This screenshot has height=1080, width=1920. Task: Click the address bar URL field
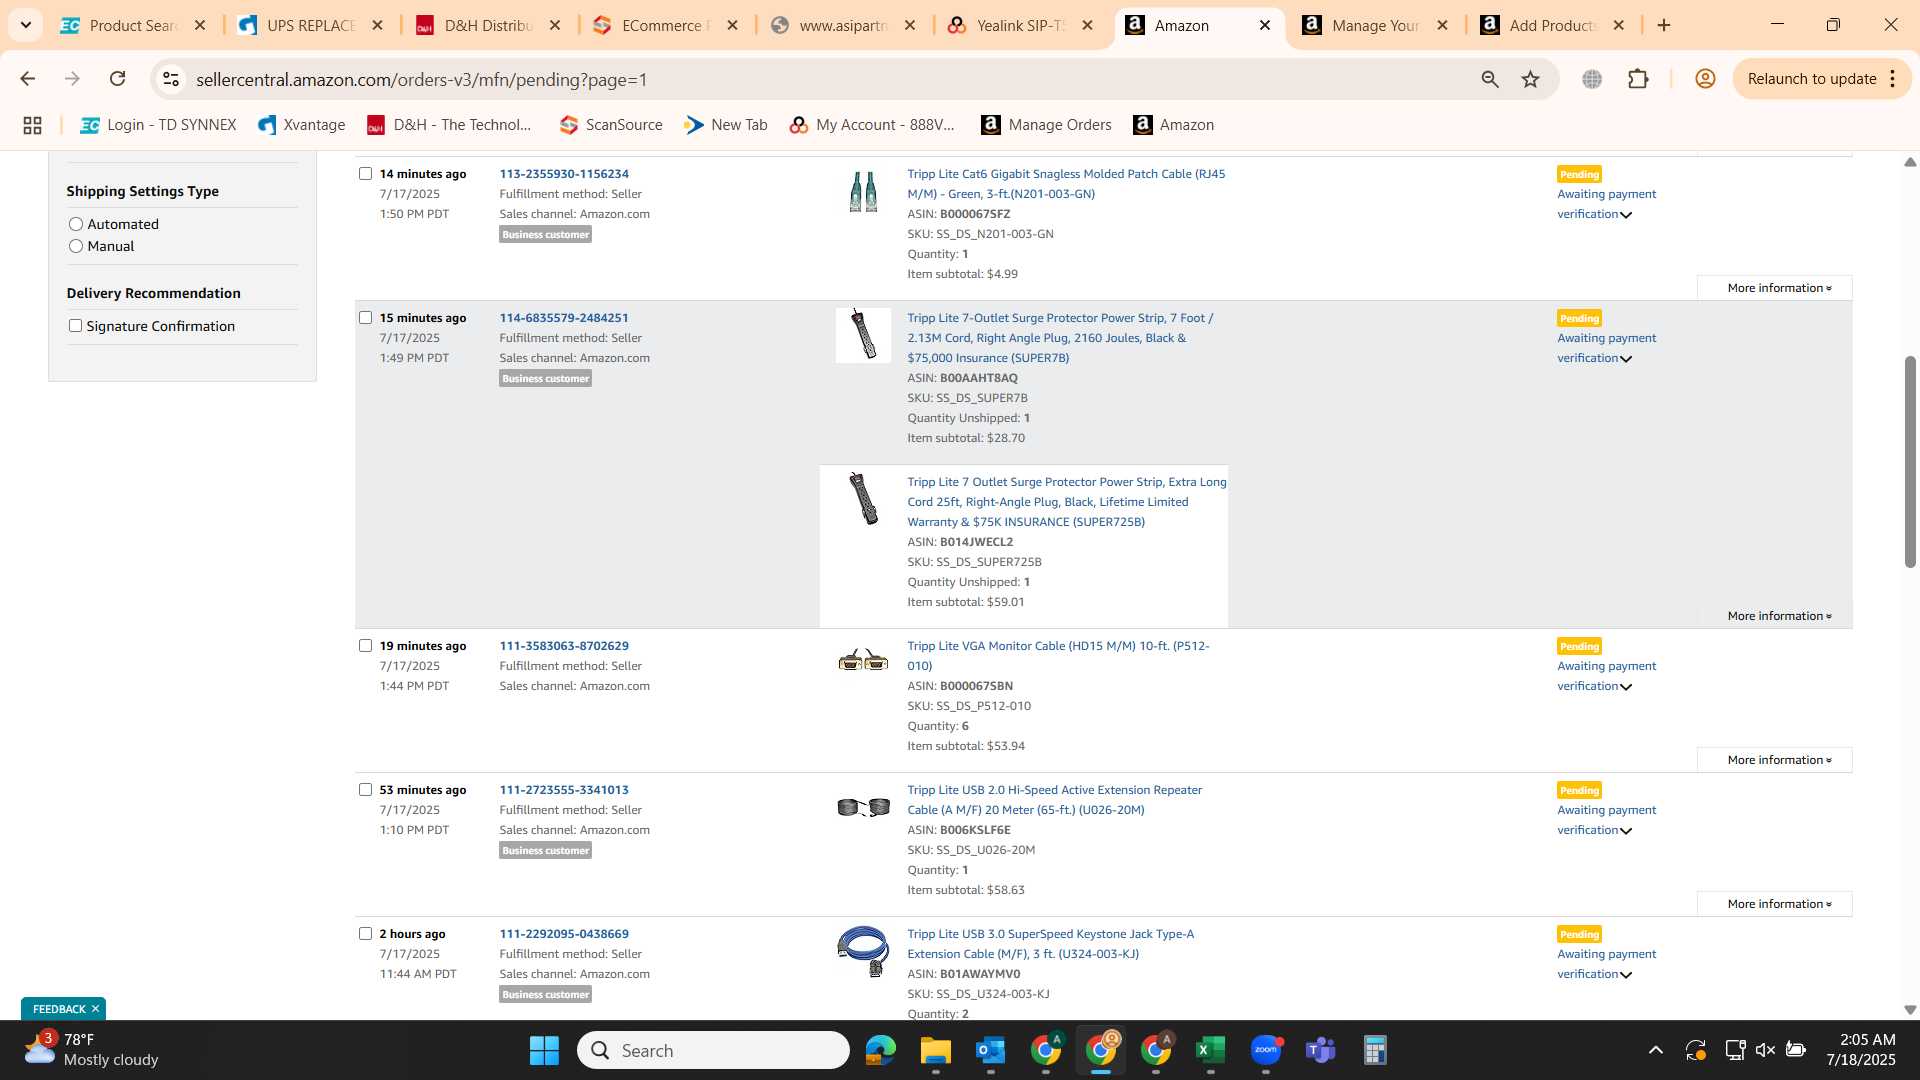click(820, 79)
